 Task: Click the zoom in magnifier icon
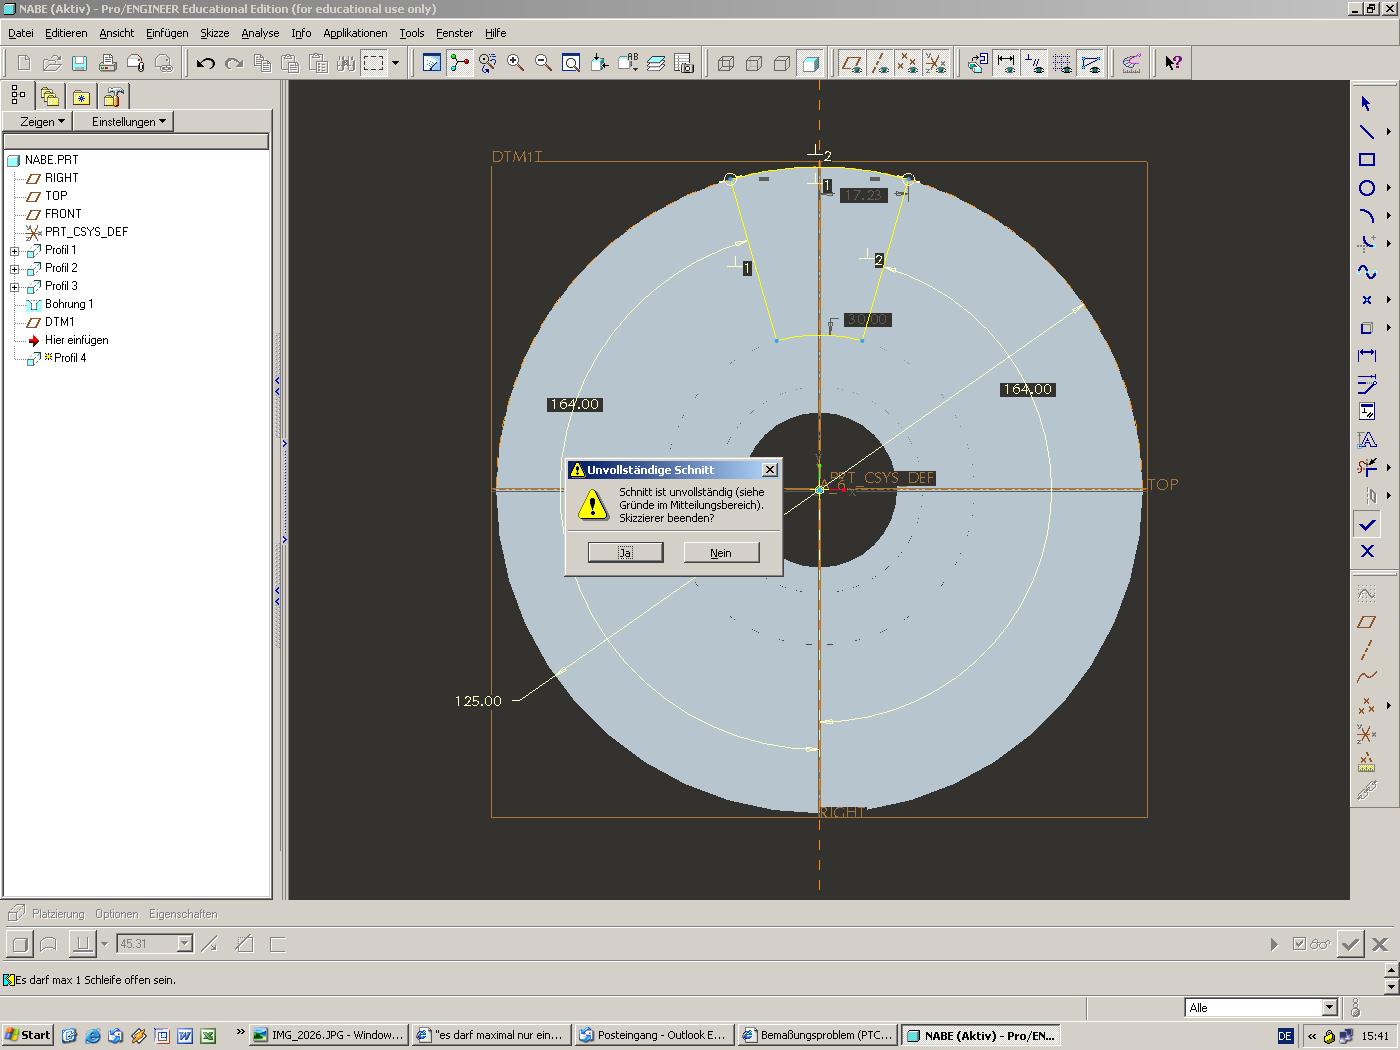516,64
